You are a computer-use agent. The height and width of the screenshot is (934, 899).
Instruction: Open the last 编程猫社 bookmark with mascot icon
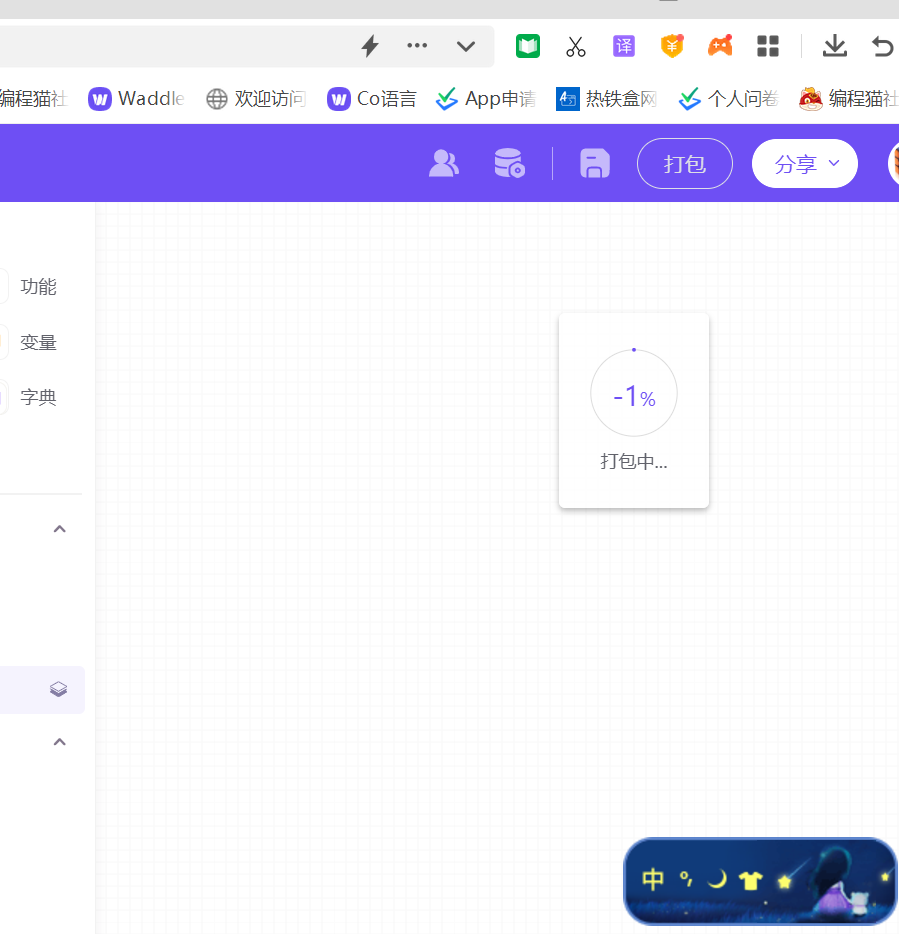click(848, 98)
